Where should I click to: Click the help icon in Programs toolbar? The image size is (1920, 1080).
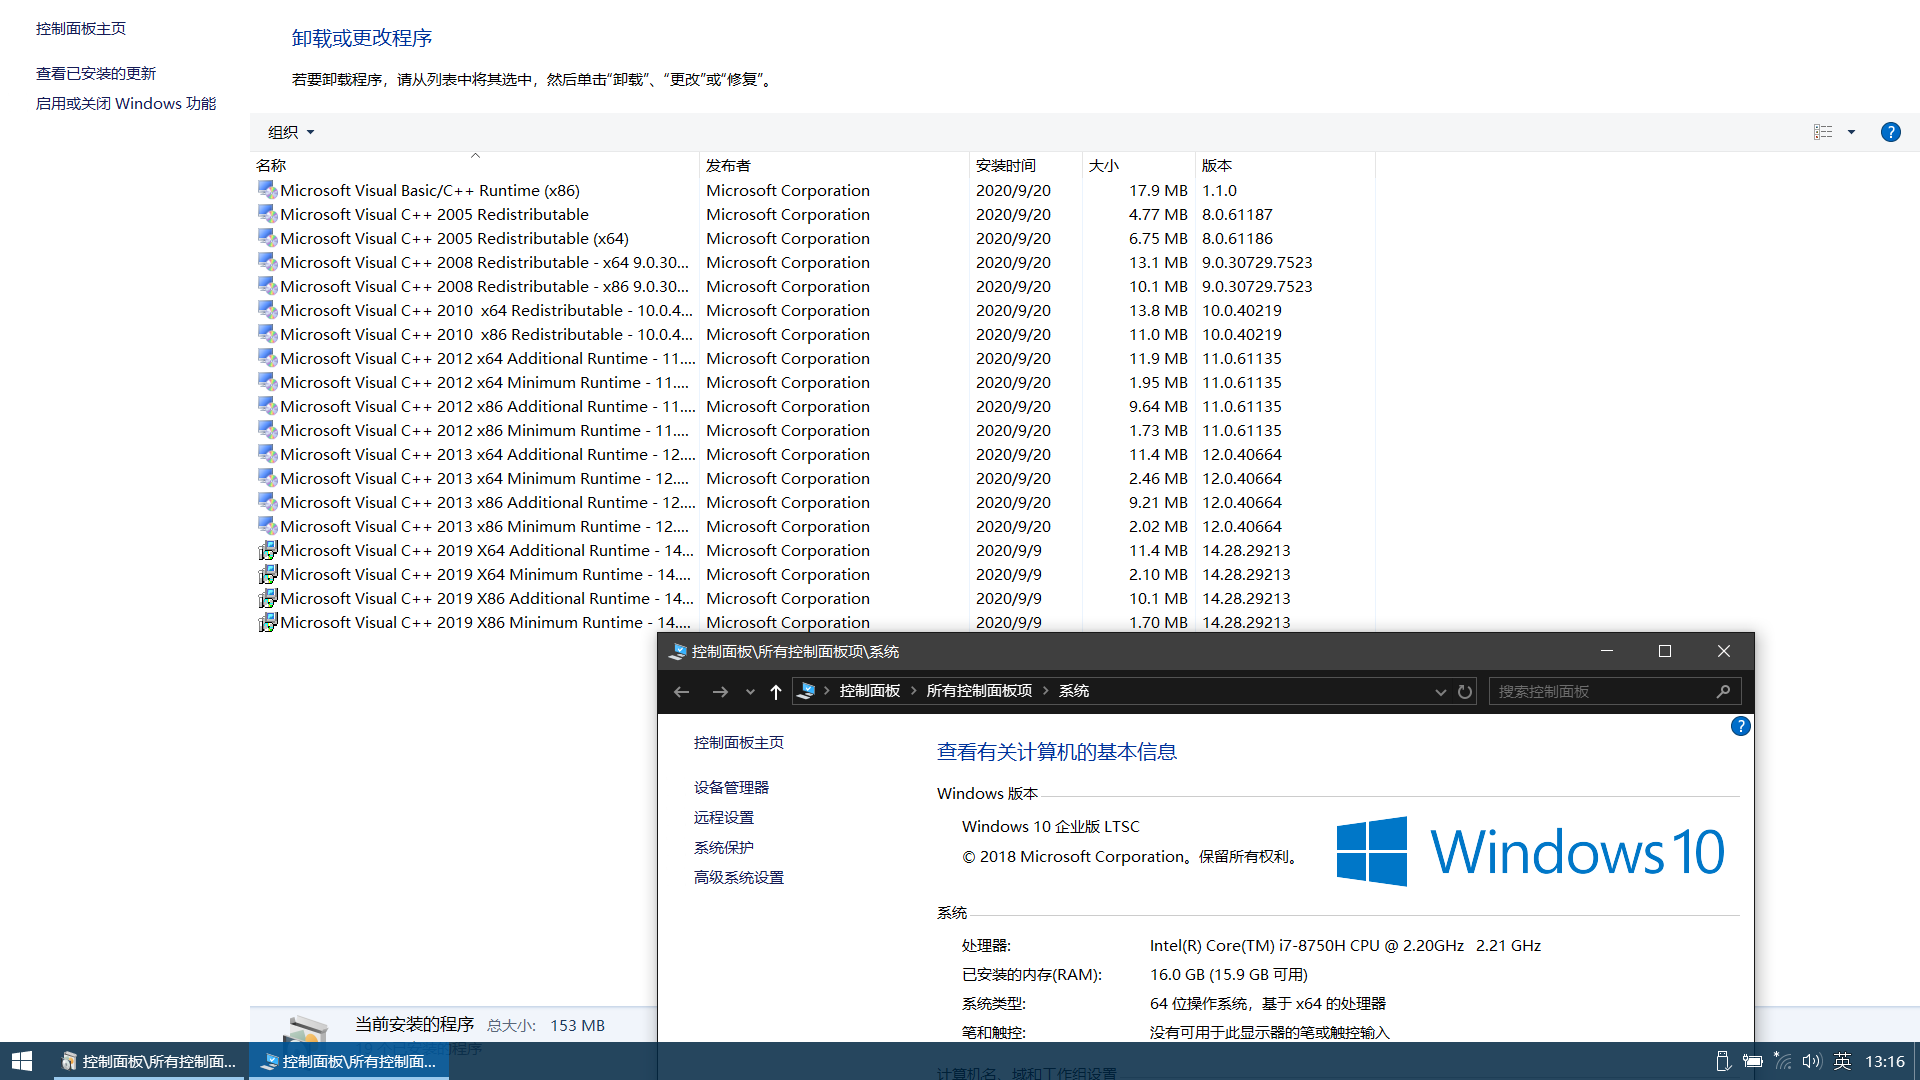pyautogui.click(x=1890, y=132)
